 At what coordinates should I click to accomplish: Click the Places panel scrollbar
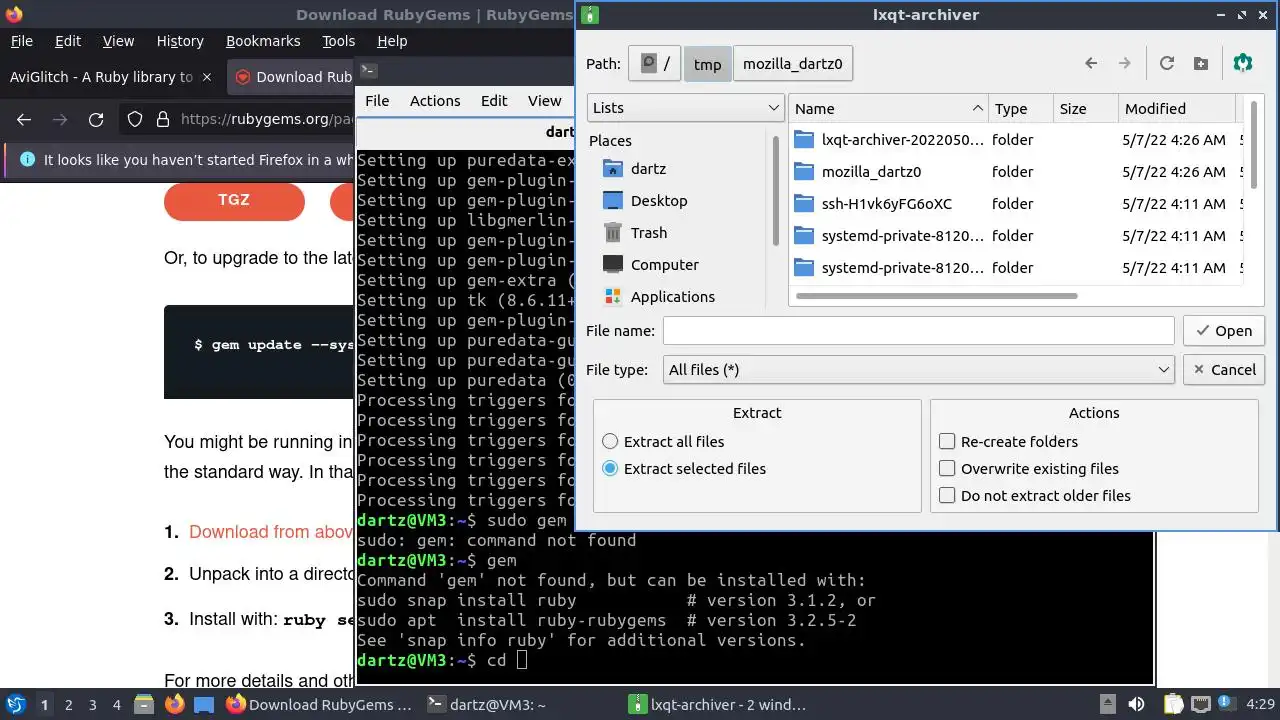(x=776, y=190)
